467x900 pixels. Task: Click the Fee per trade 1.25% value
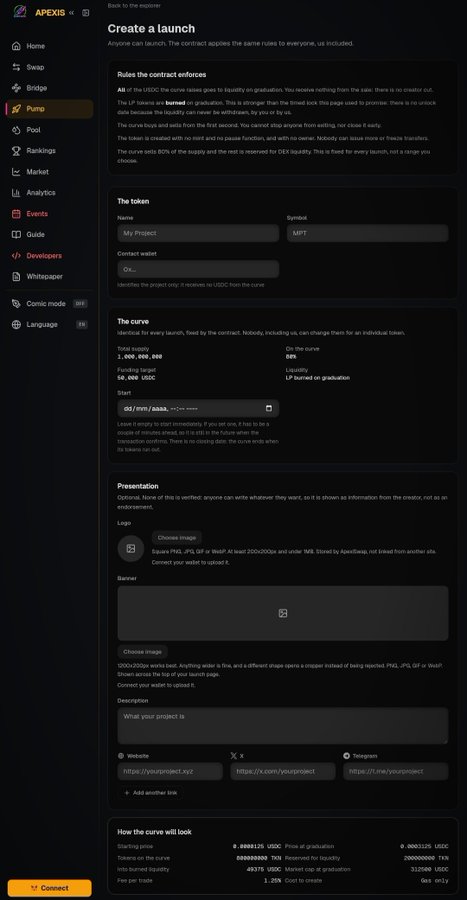(x=273, y=880)
